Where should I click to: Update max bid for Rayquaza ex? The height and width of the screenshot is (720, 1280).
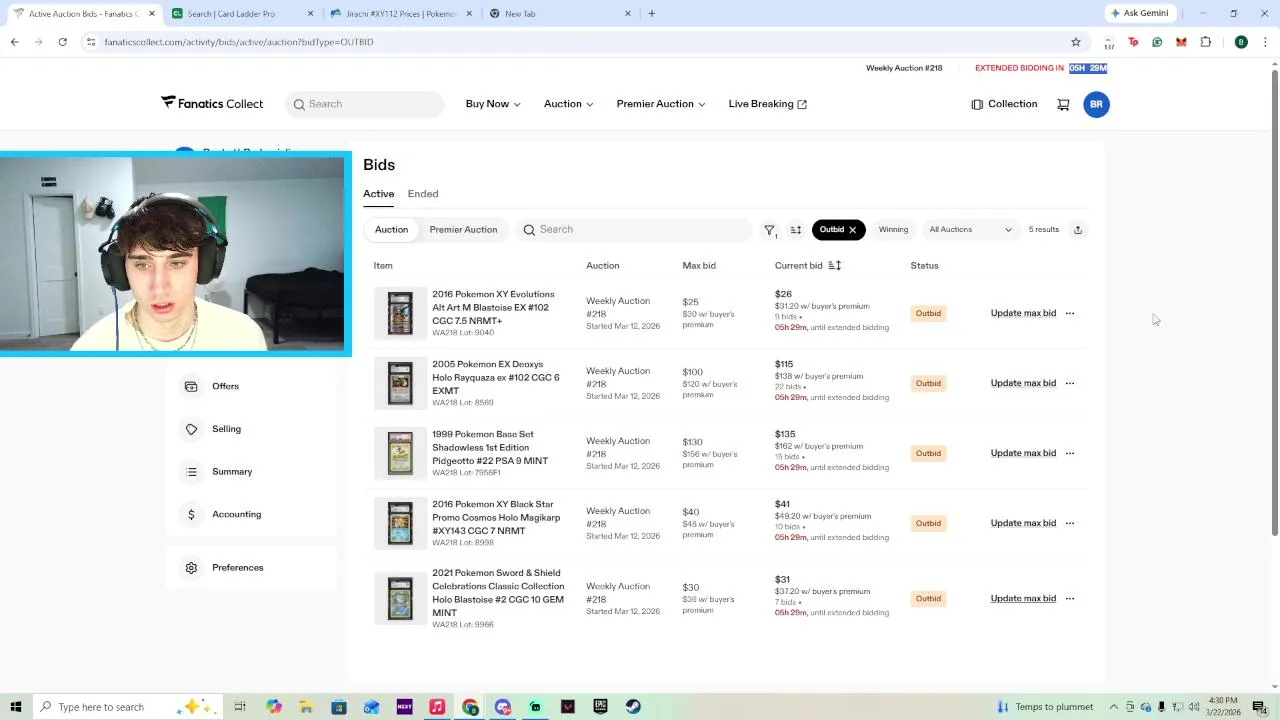[x=1023, y=383]
